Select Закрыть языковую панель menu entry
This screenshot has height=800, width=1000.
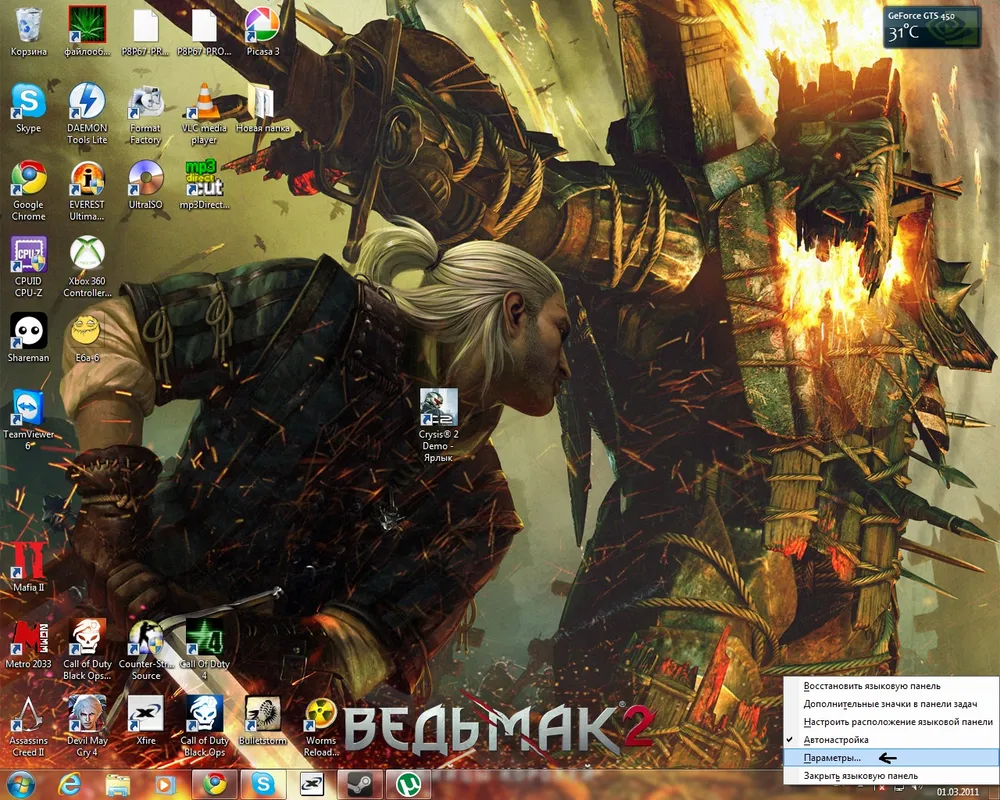point(860,776)
